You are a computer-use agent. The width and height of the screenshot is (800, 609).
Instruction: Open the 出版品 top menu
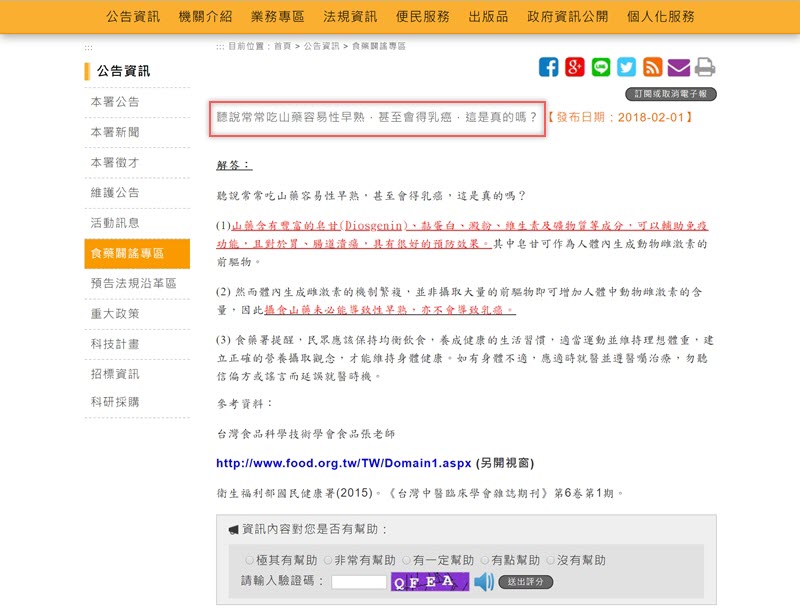[488, 17]
